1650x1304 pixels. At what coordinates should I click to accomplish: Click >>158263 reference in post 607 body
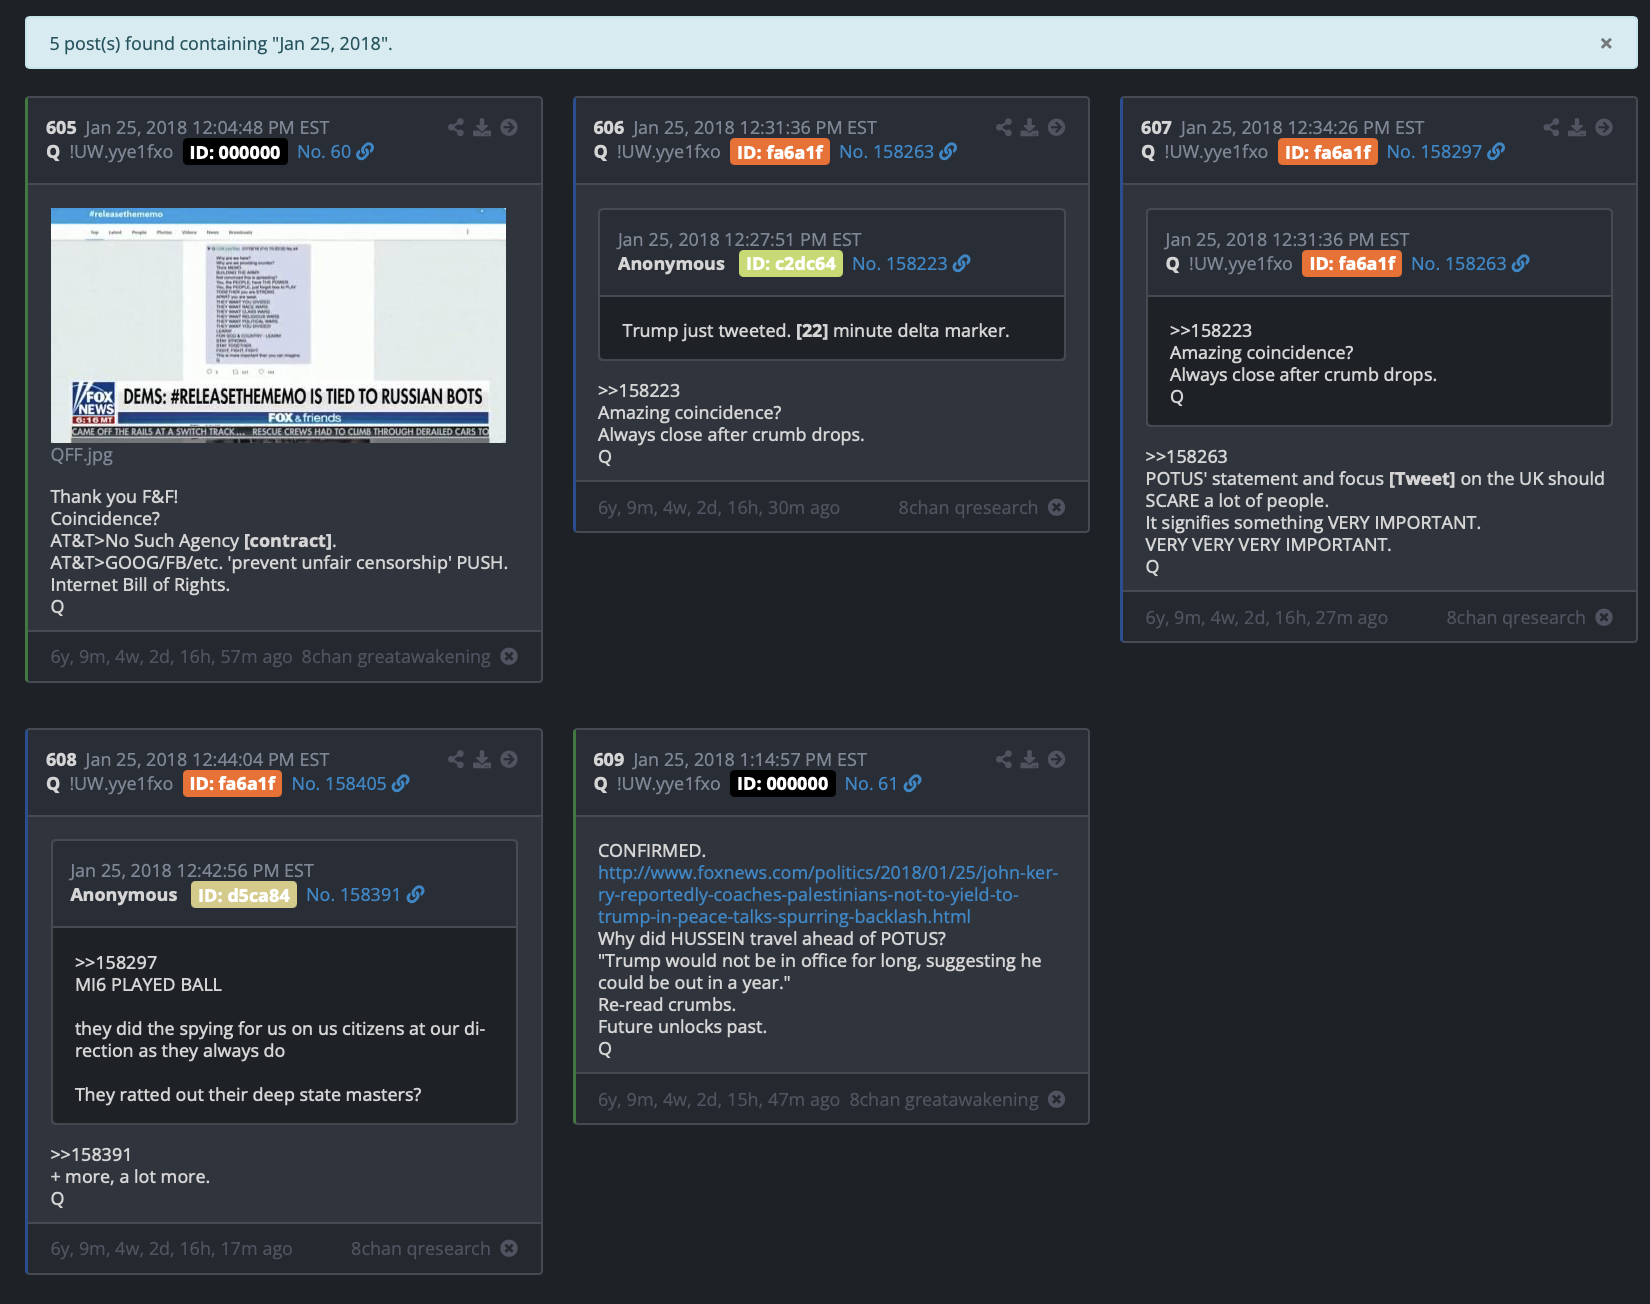(1186, 457)
